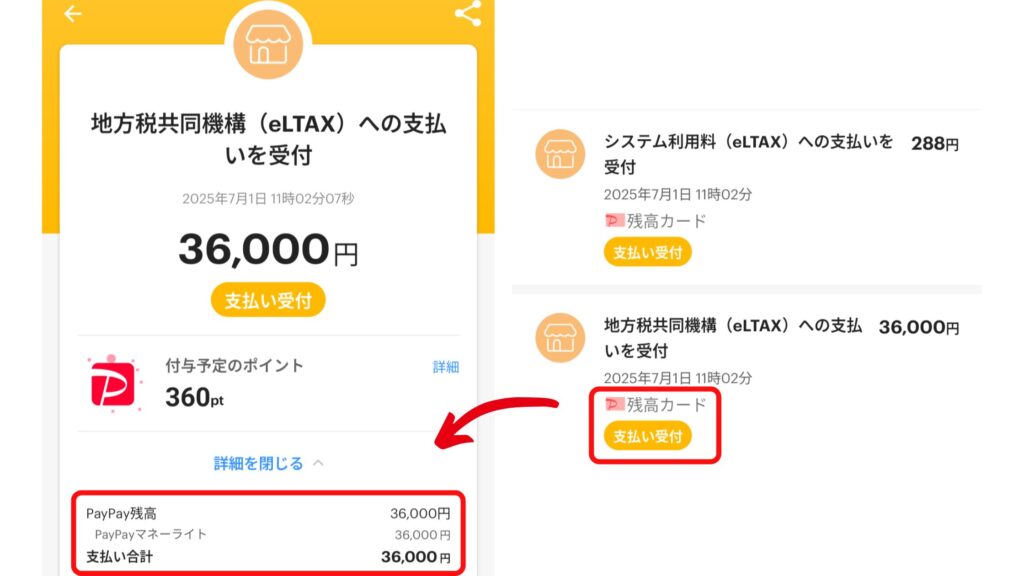Tap the red PayPay points logo
1024x576 pixels.
[112, 385]
